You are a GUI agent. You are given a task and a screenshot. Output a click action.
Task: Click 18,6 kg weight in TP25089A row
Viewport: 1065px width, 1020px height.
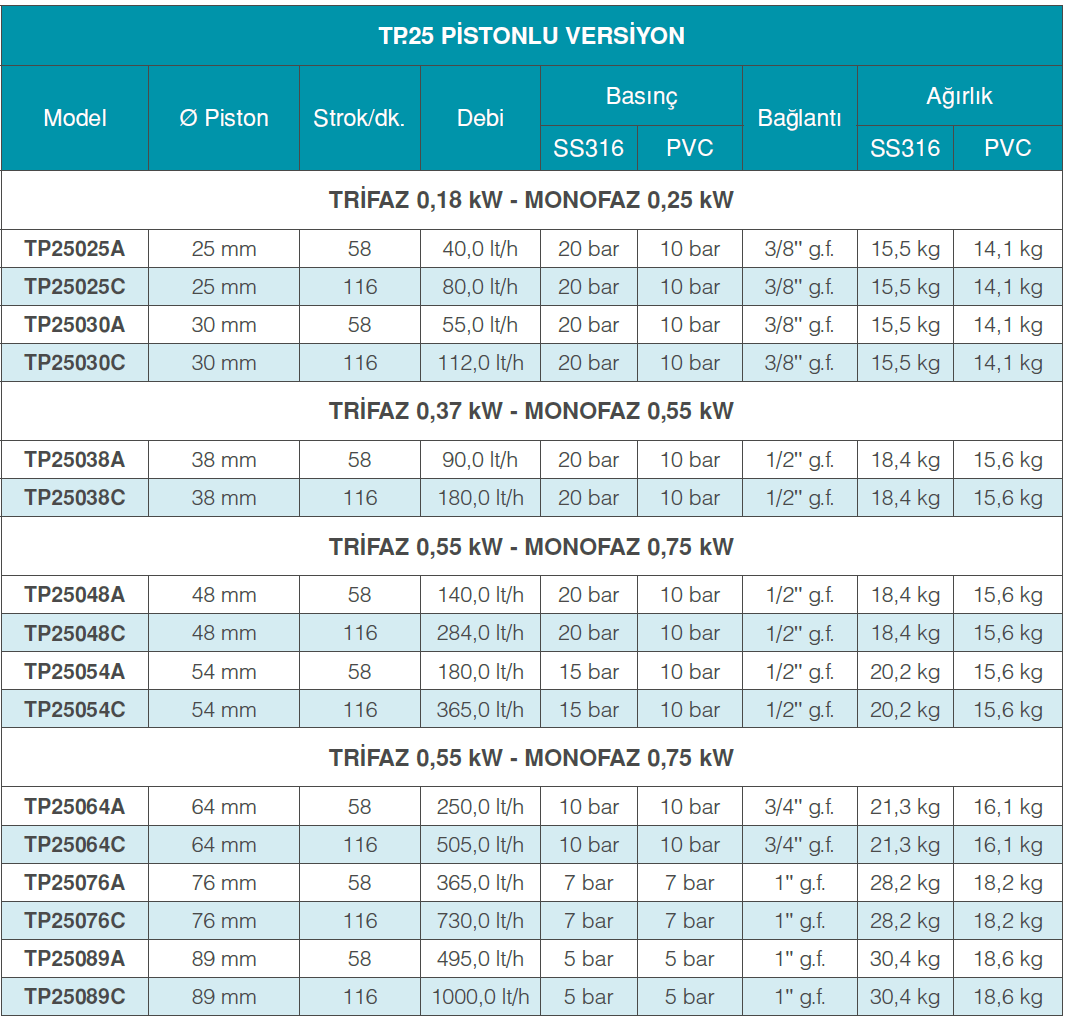pos(1008,959)
